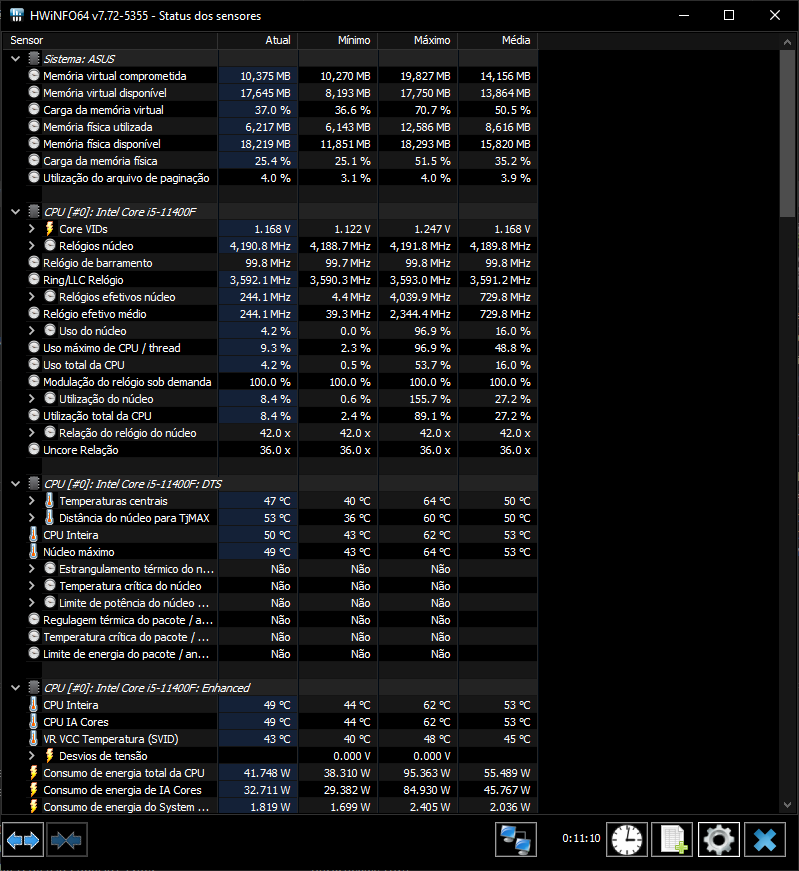Collapse the CPU [#0]: Intel Core i5-11400F group
Image resolution: width=799 pixels, height=871 pixels.
point(16,212)
